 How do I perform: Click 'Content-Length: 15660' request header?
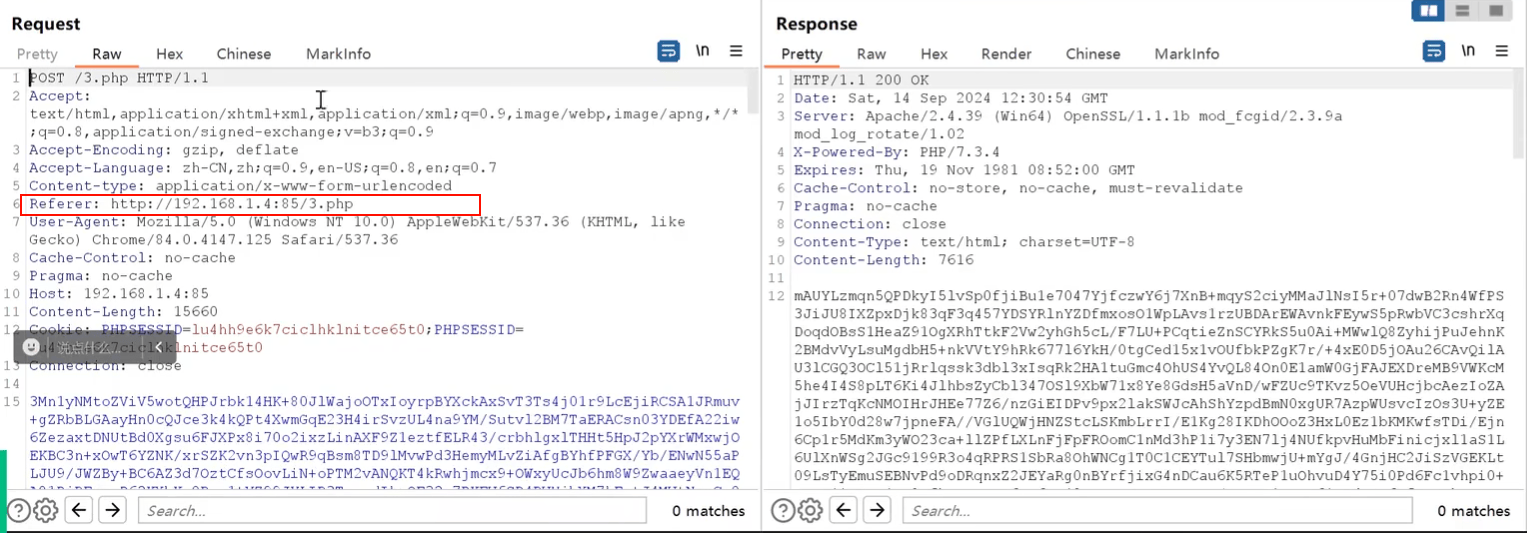pos(123,312)
